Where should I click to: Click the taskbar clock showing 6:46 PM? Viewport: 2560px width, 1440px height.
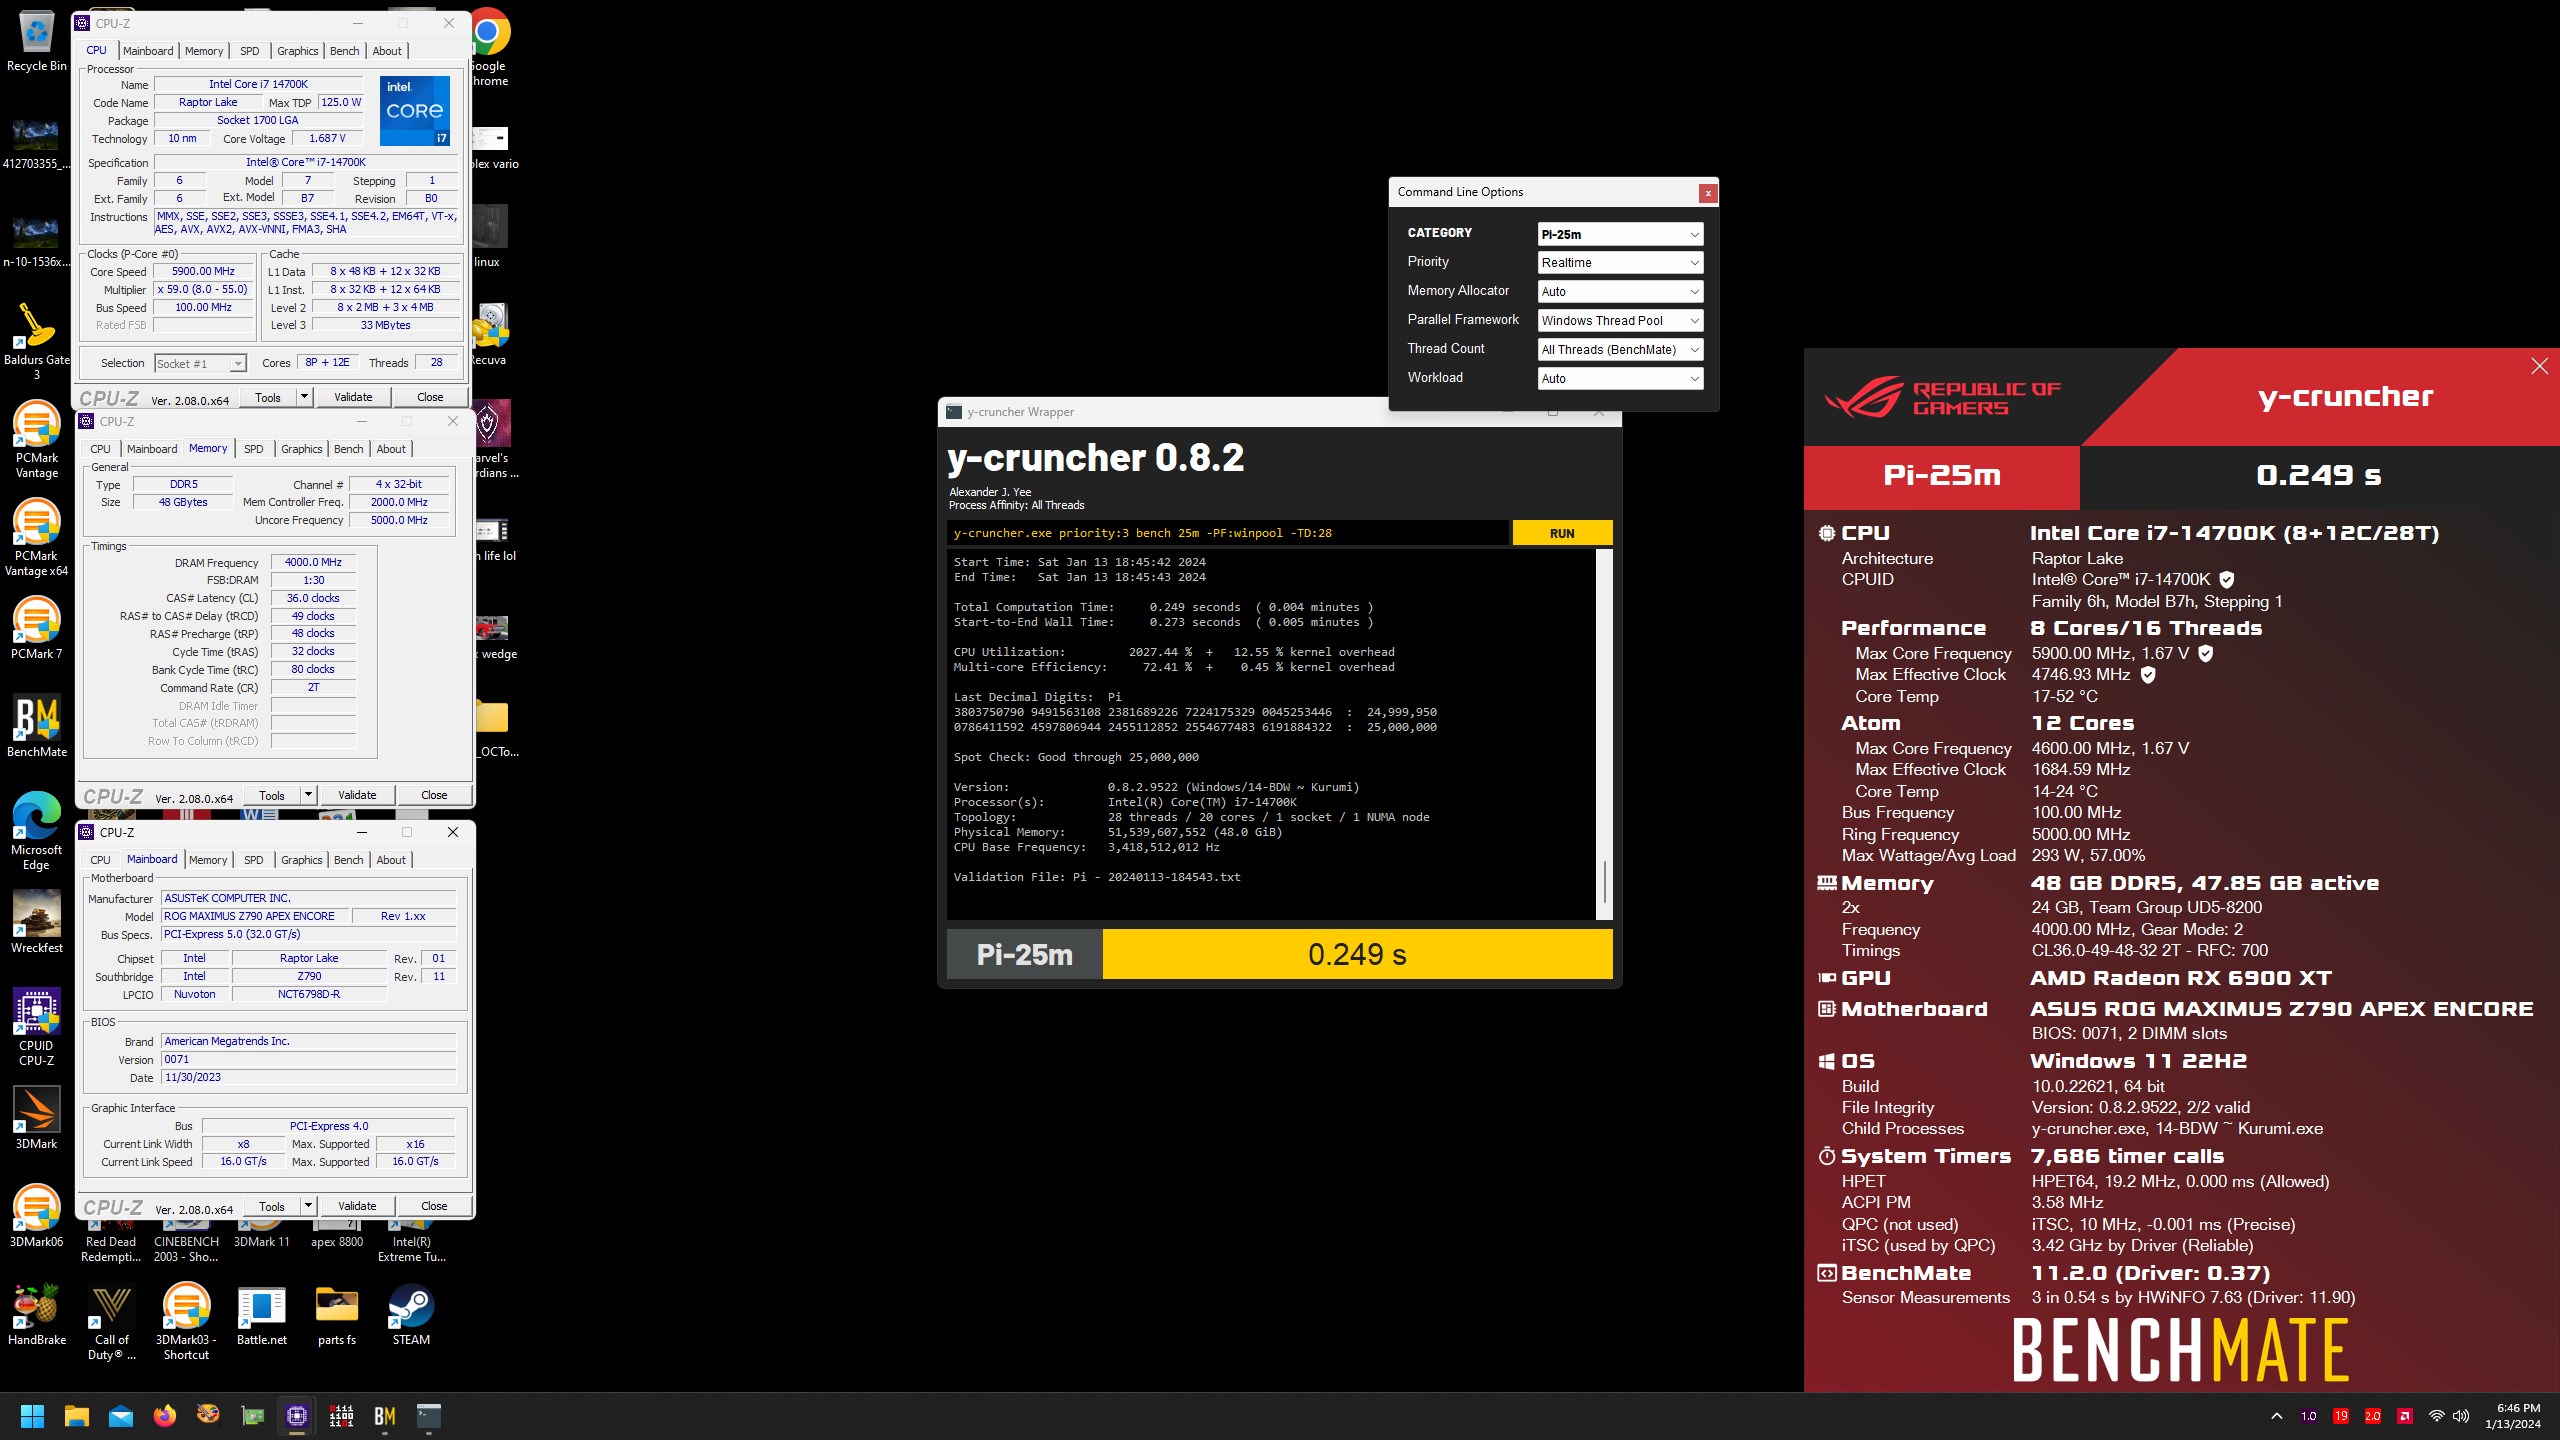(x=2512, y=1416)
